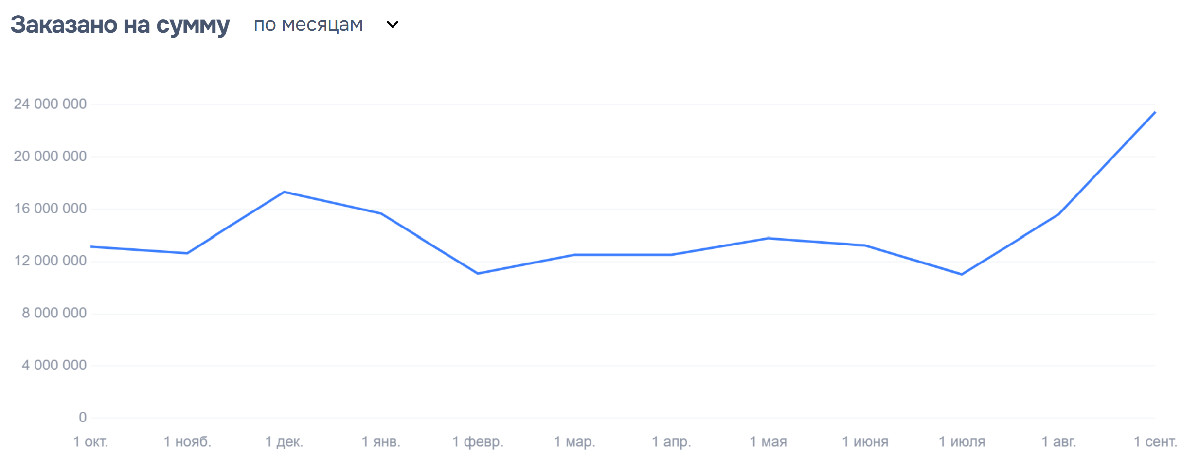The width and height of the screenshot is (1200, 474).
Task: Select the line peak at 1 дек.
Action: click(x=284, y=192)
